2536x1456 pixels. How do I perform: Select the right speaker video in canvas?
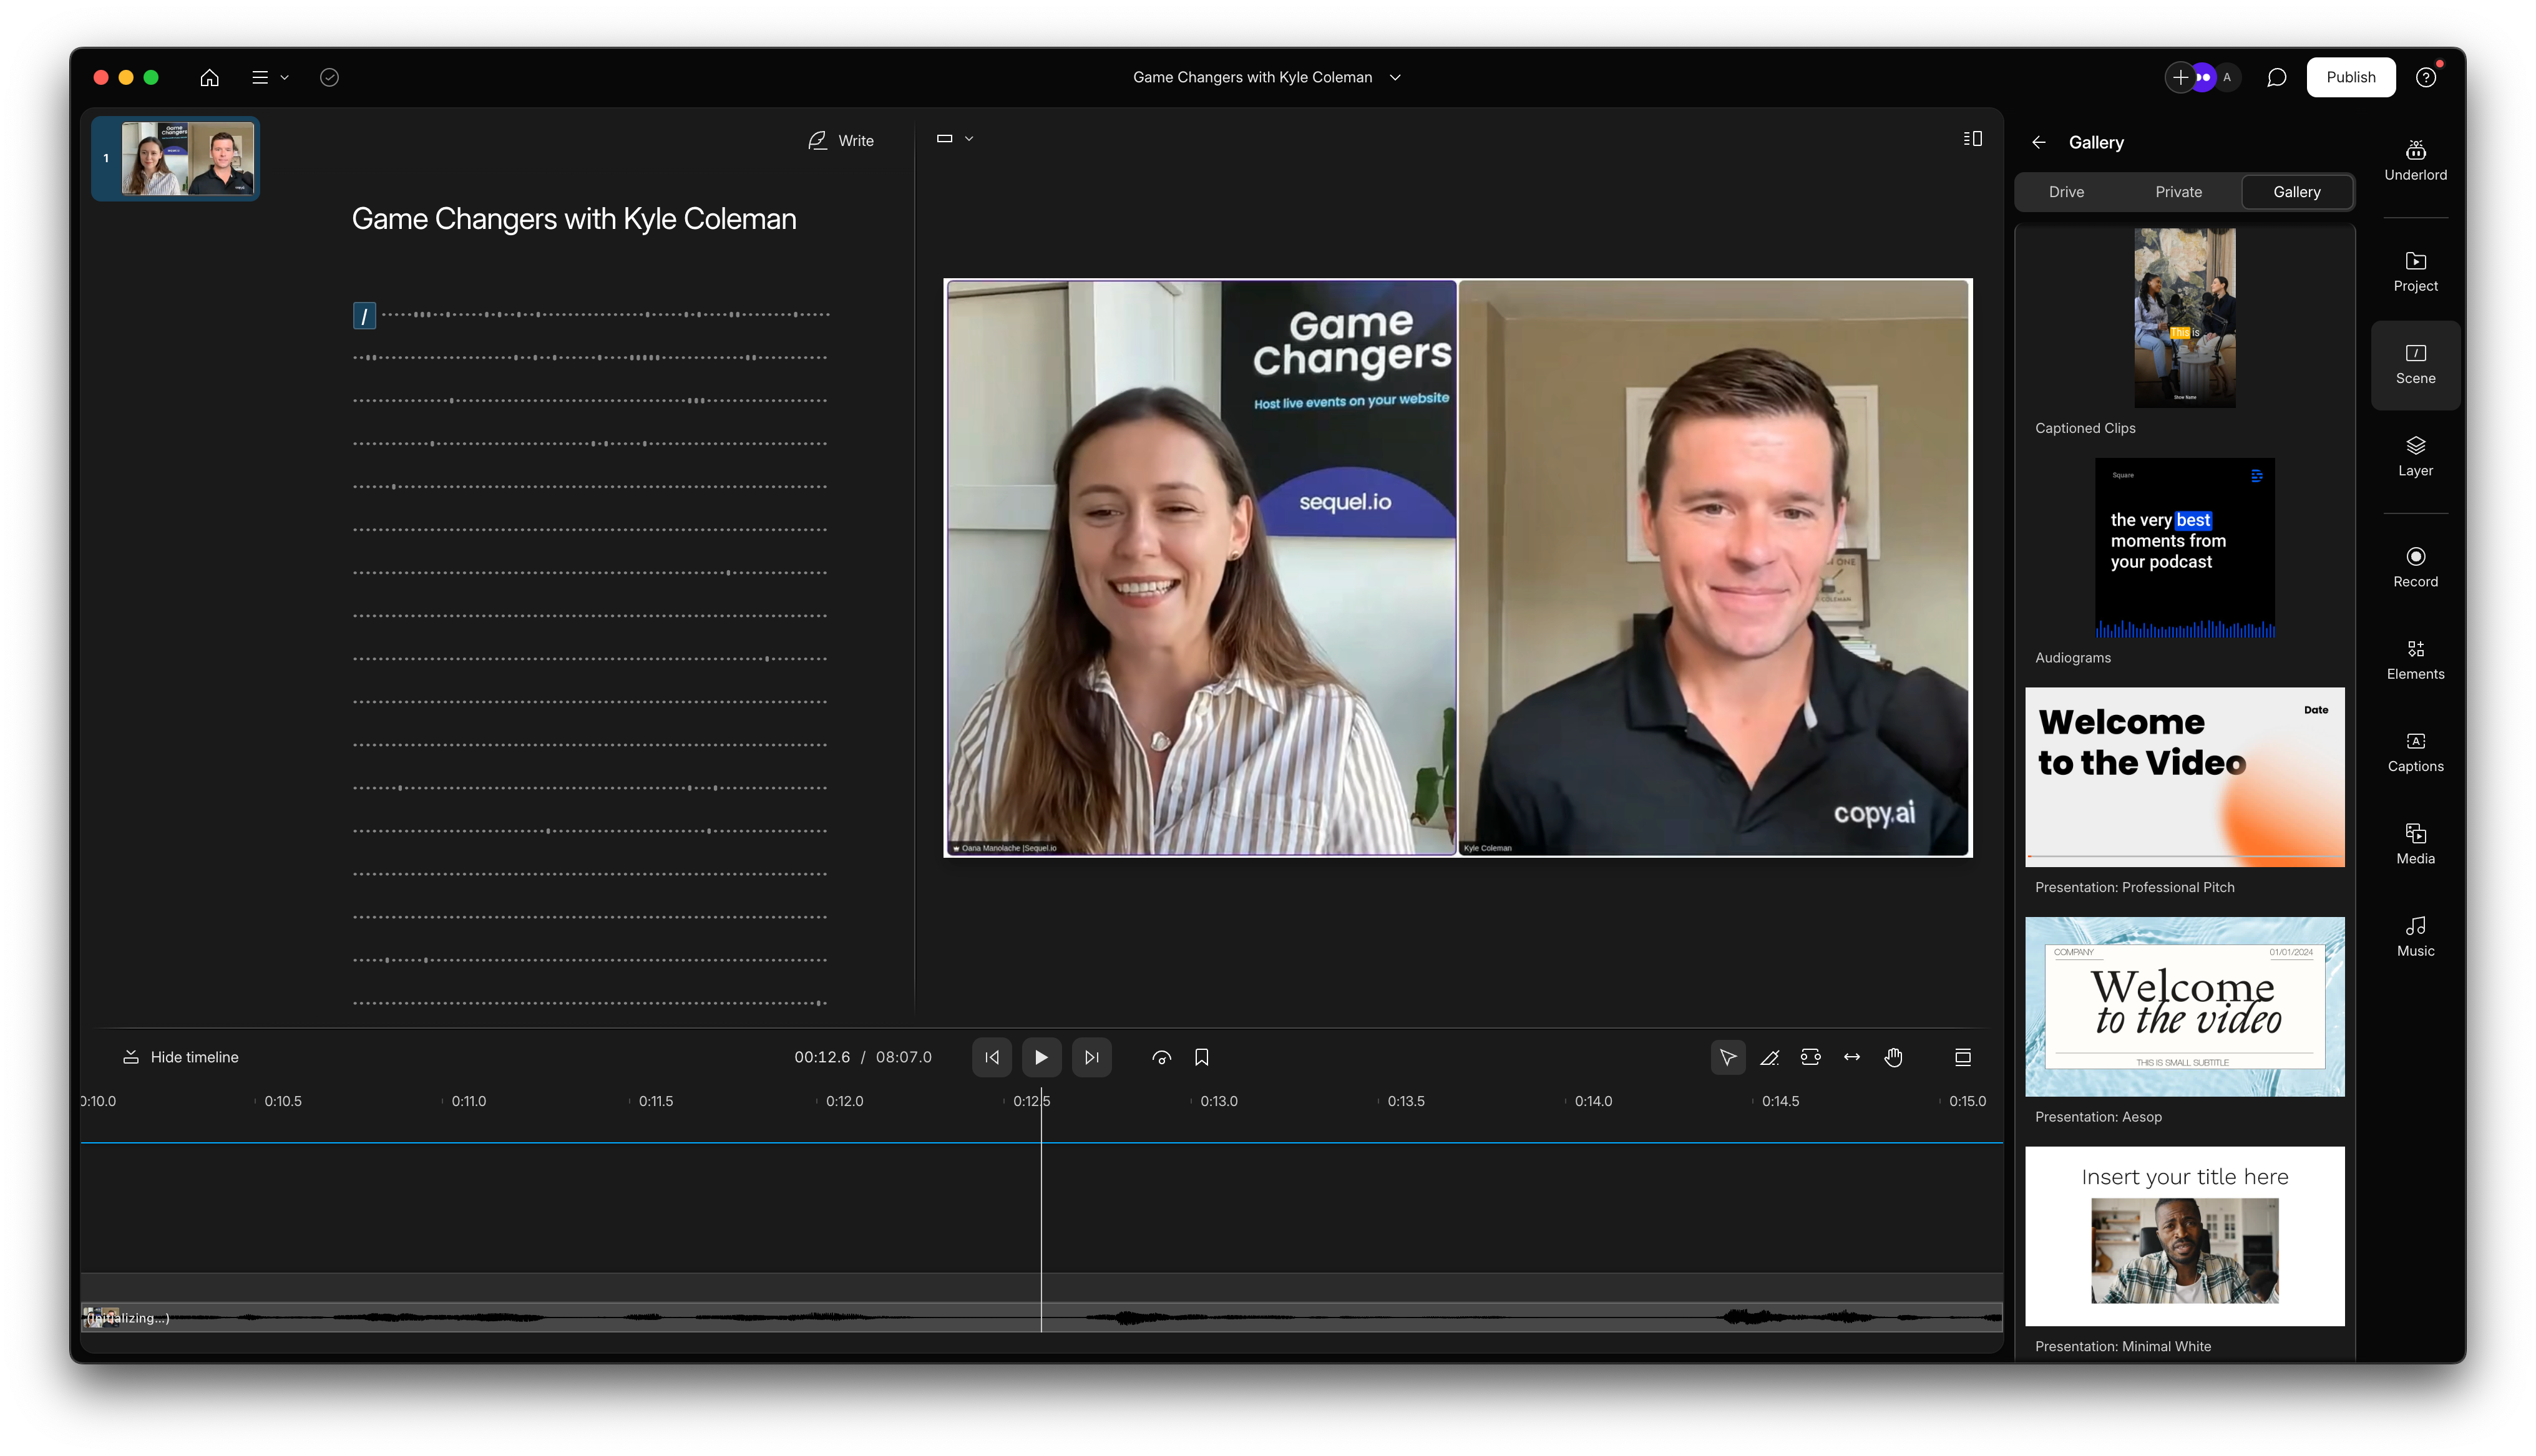(1714, 568)
